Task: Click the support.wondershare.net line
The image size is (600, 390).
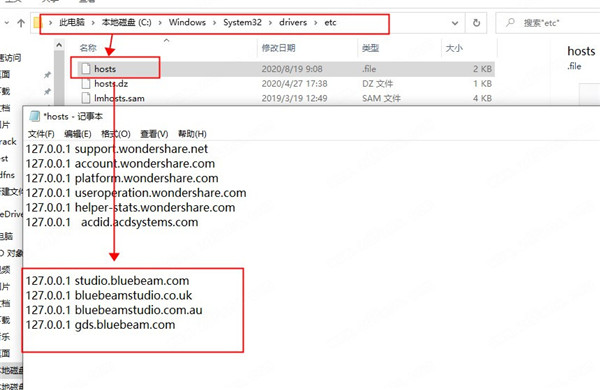Action: [x=117, y=149]
